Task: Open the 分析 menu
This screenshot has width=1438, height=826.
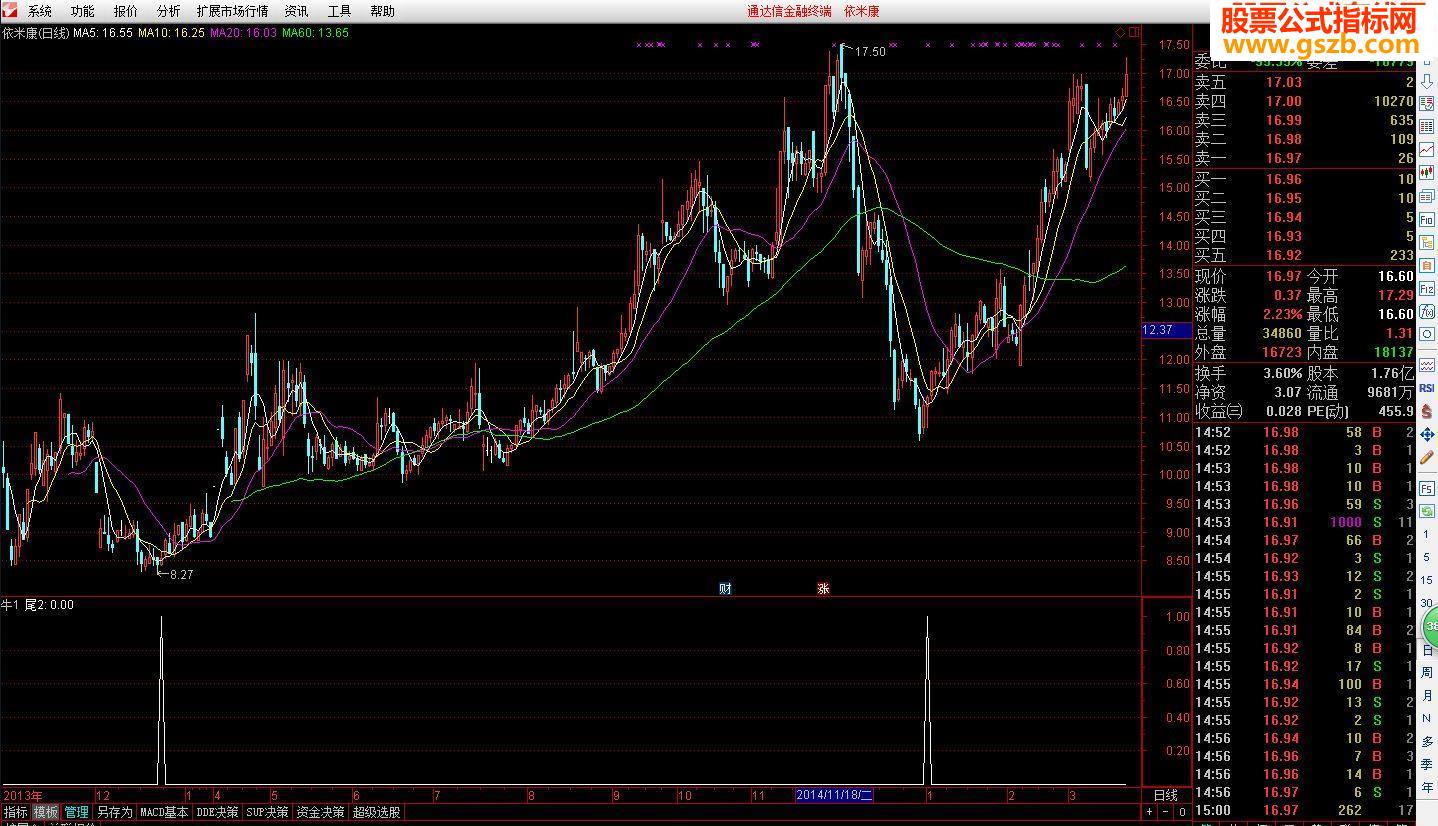Action: [169, 11]
